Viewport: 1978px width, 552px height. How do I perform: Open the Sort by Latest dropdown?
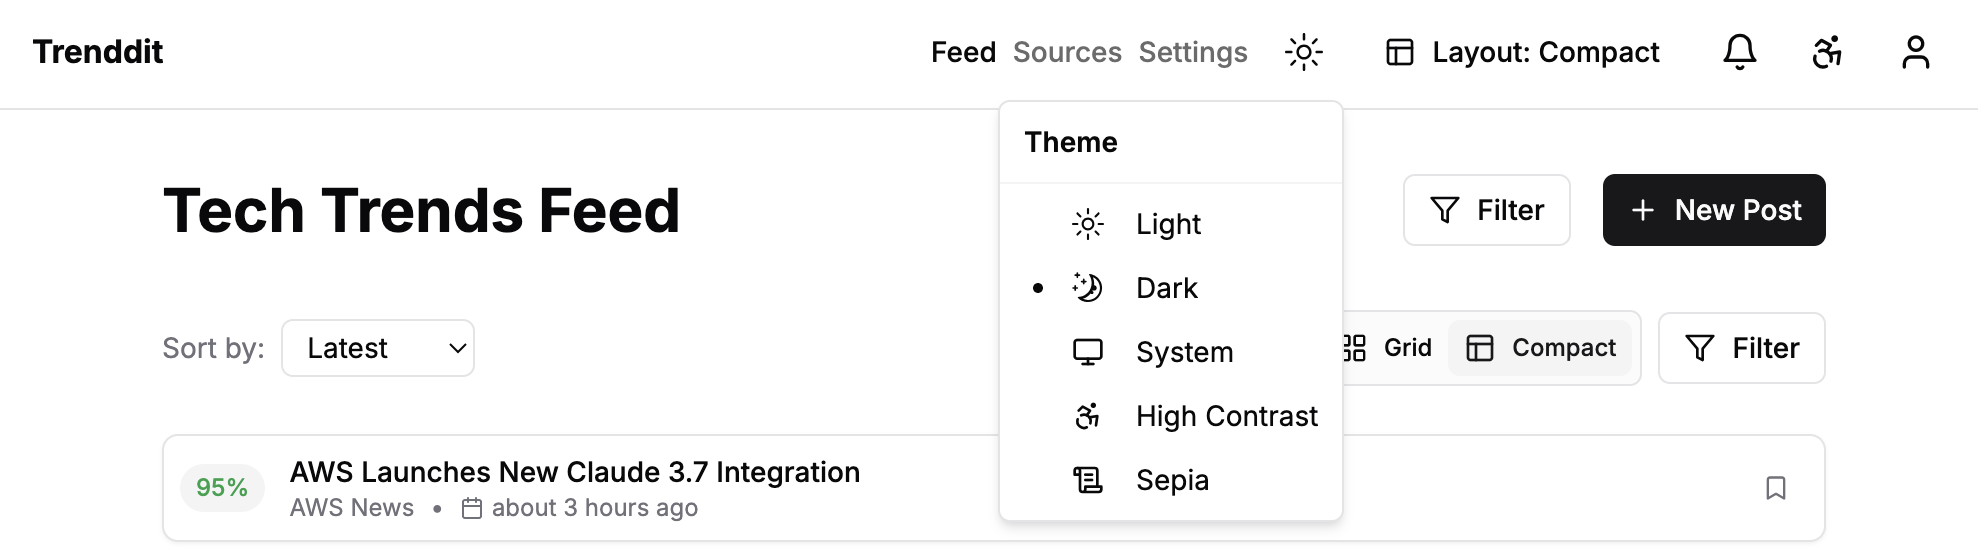click(x=378, y=348)
